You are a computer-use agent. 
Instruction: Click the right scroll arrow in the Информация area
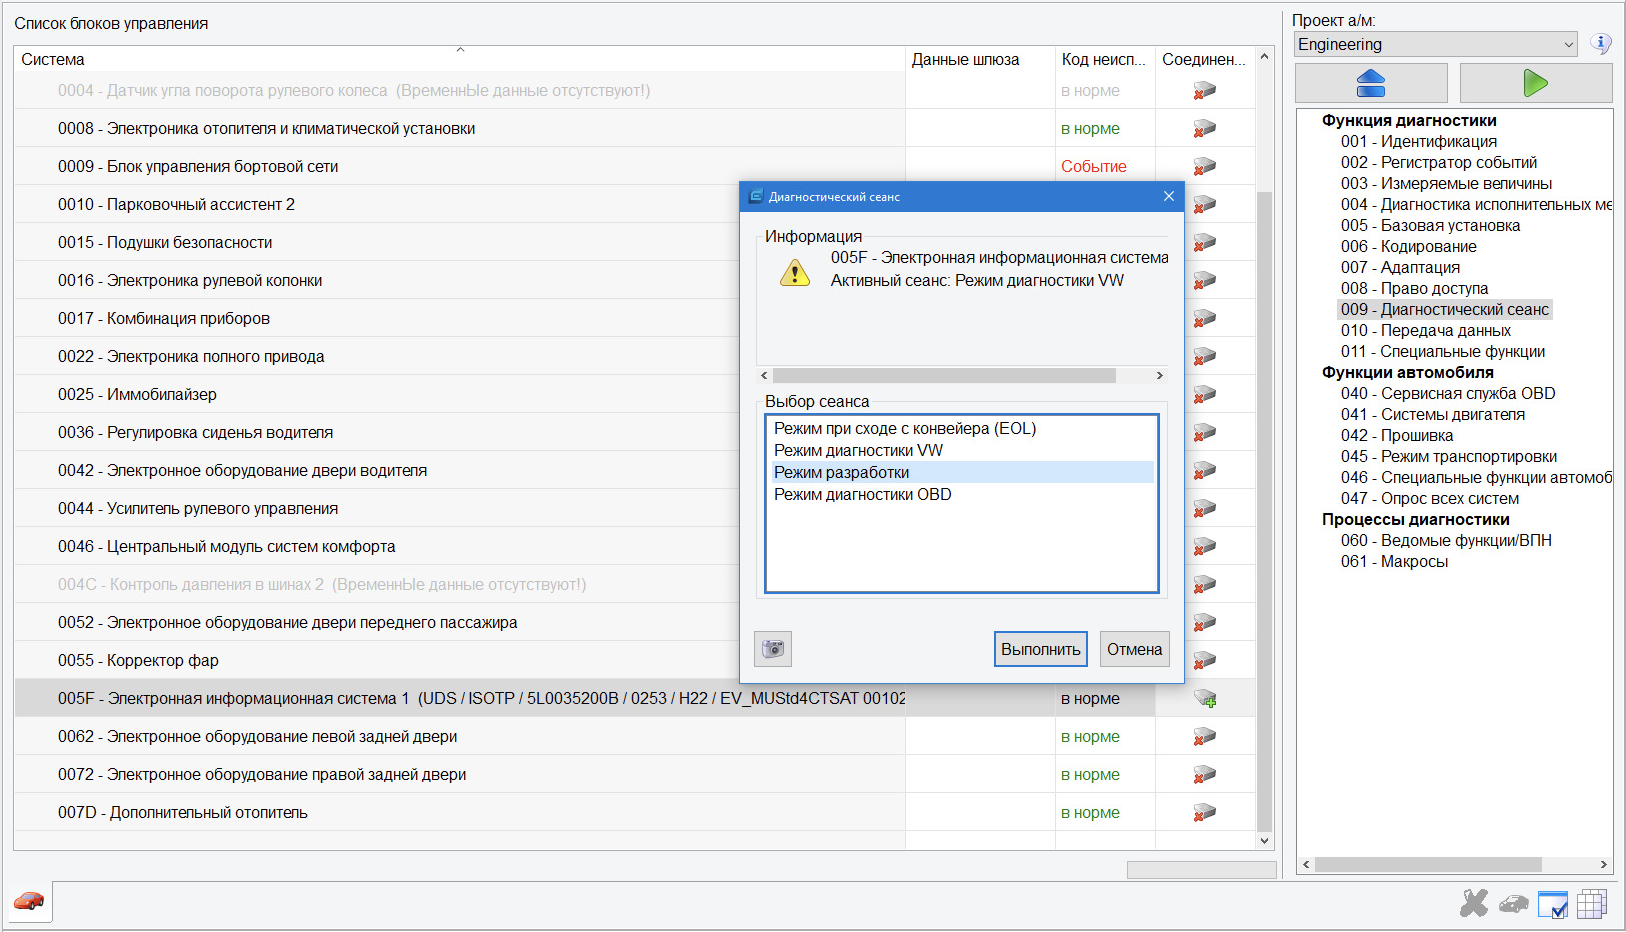1160,375
